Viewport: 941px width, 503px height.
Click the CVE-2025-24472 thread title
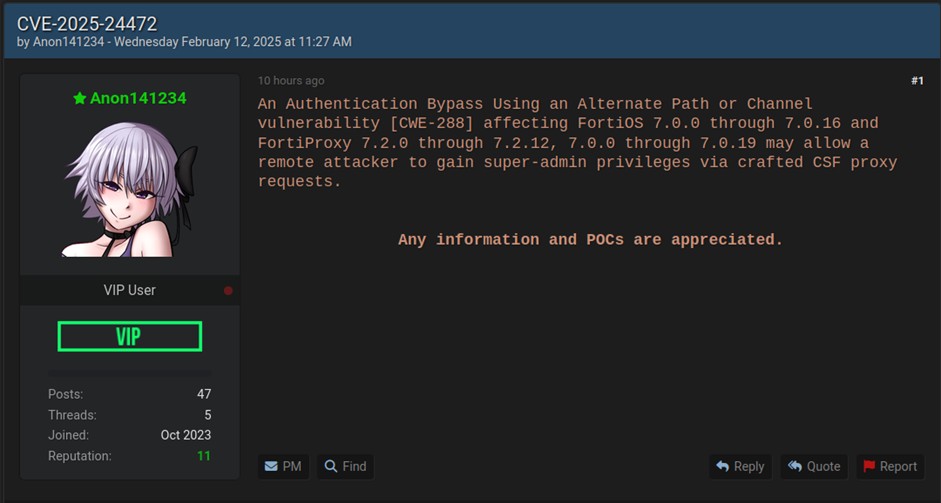(87, 22)
